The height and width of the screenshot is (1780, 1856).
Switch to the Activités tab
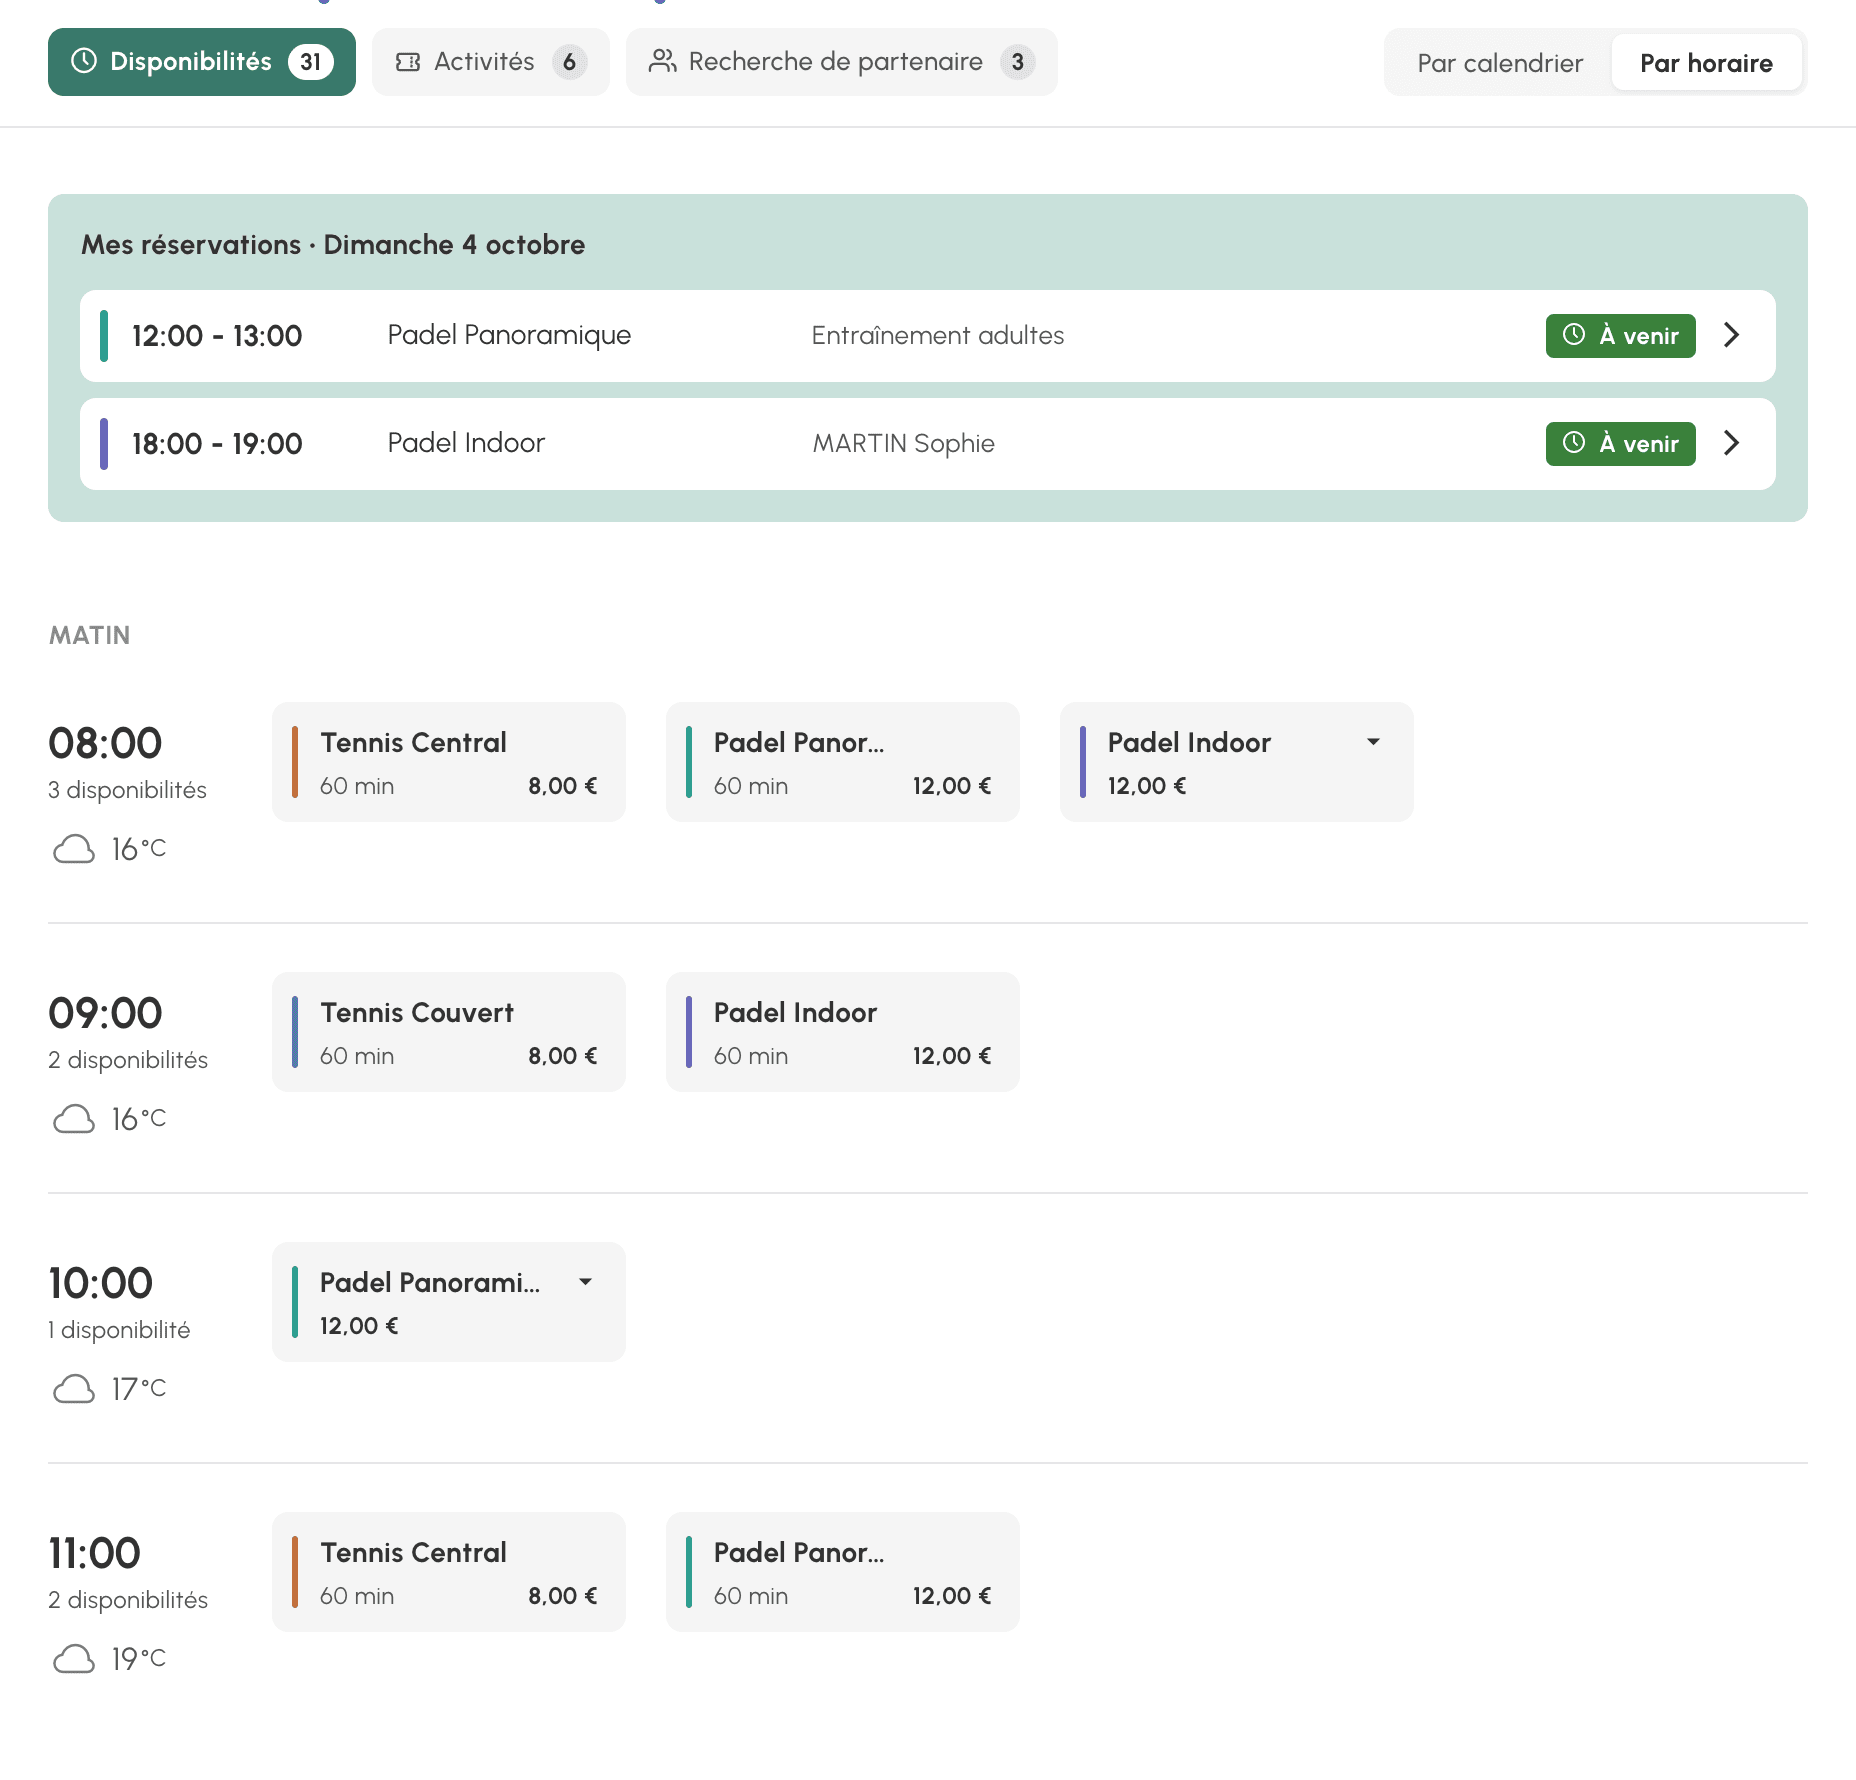(491, 62)
